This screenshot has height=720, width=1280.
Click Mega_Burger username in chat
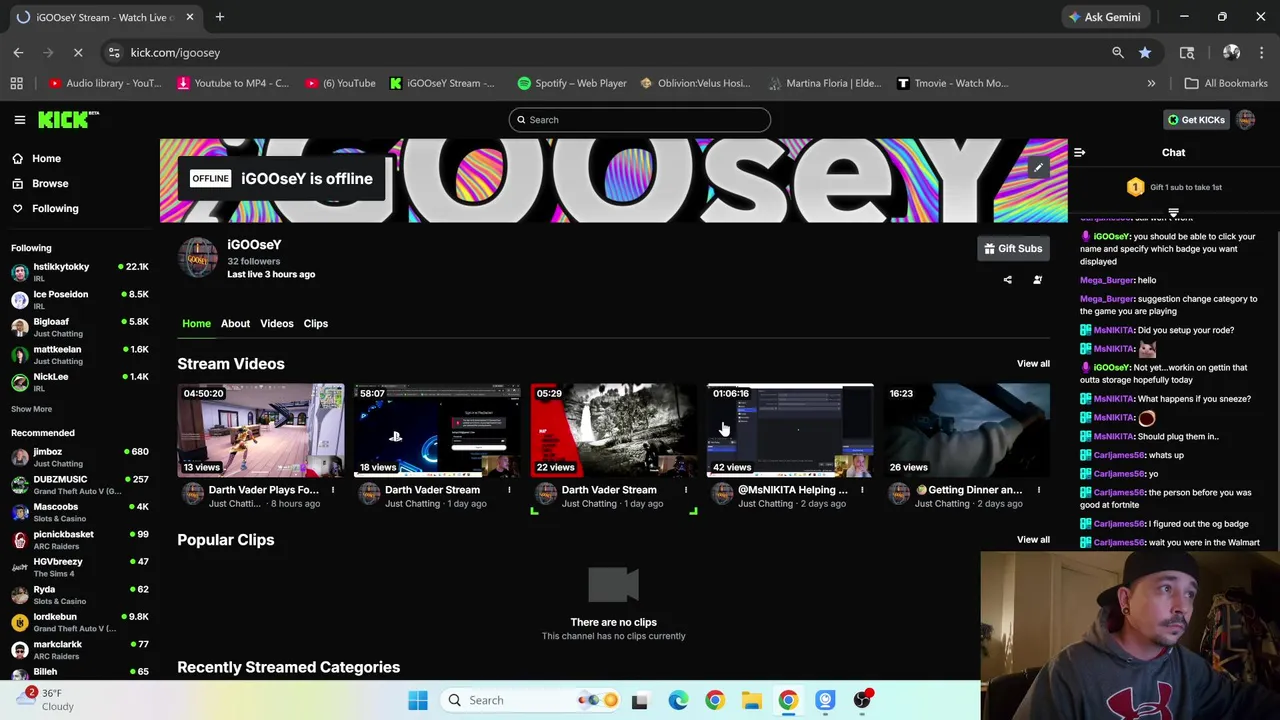point(1106,280)
